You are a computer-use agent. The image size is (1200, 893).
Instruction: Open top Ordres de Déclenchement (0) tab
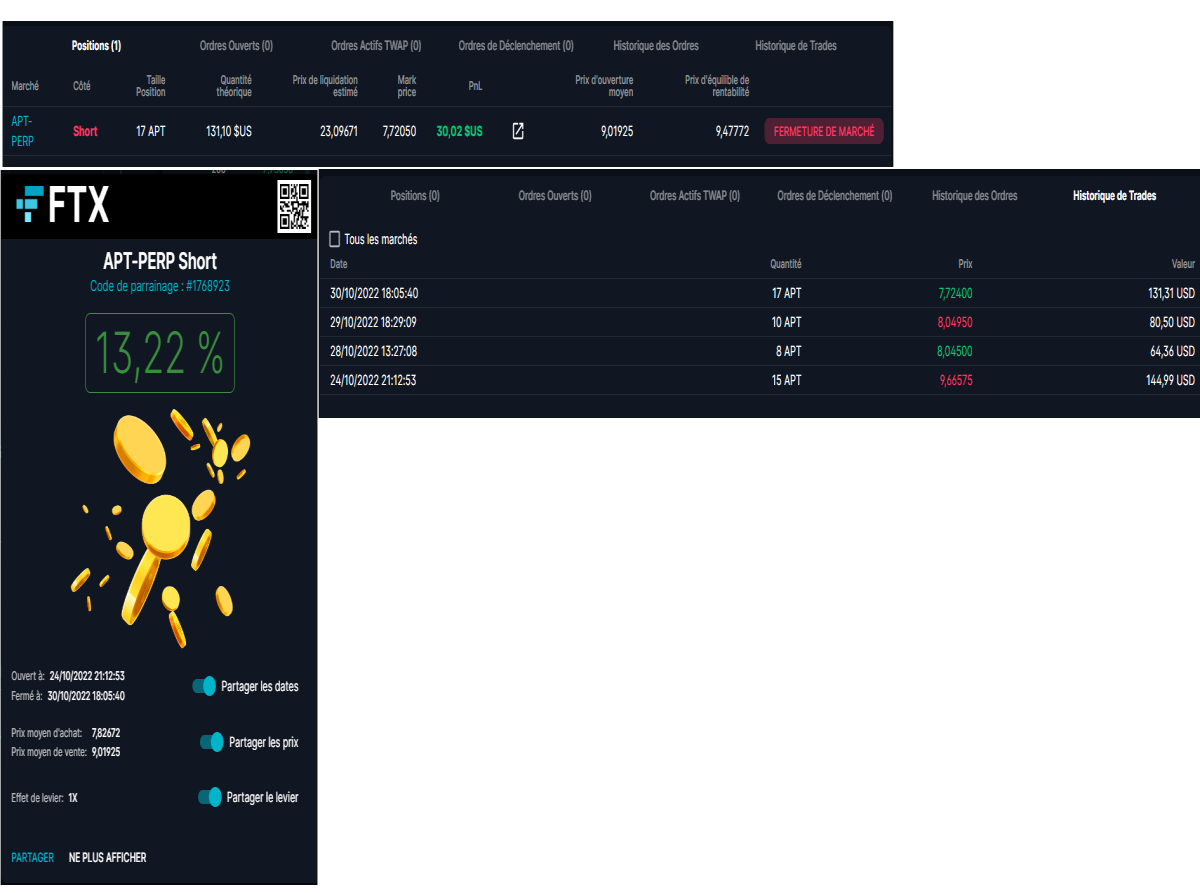click(516, 46)
